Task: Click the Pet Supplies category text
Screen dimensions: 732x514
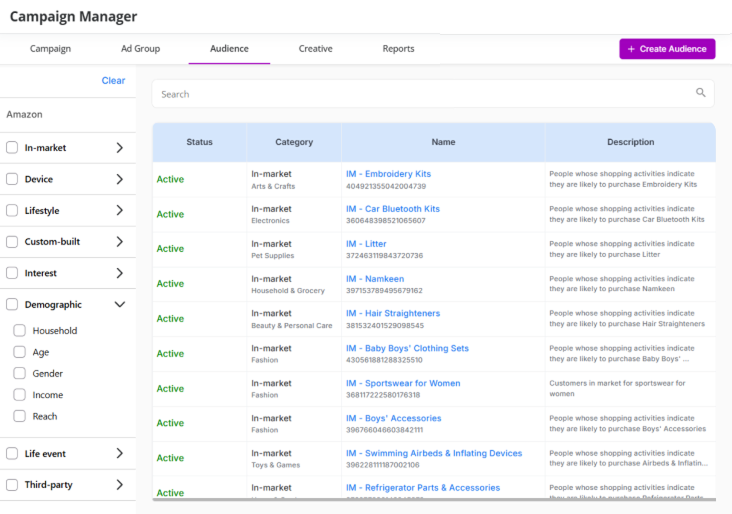Action: [273, 255]
